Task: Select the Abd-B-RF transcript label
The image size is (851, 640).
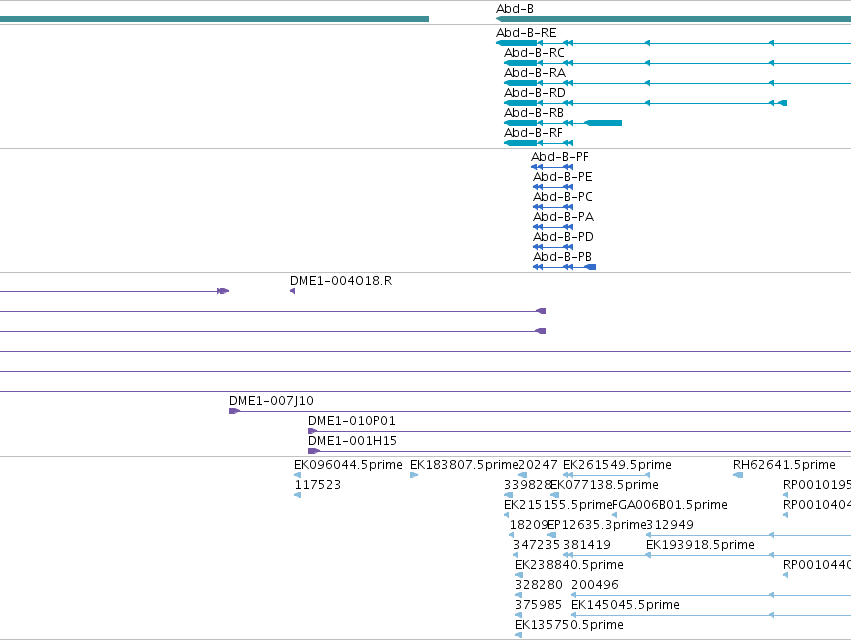Action: [x=533, y=133]
